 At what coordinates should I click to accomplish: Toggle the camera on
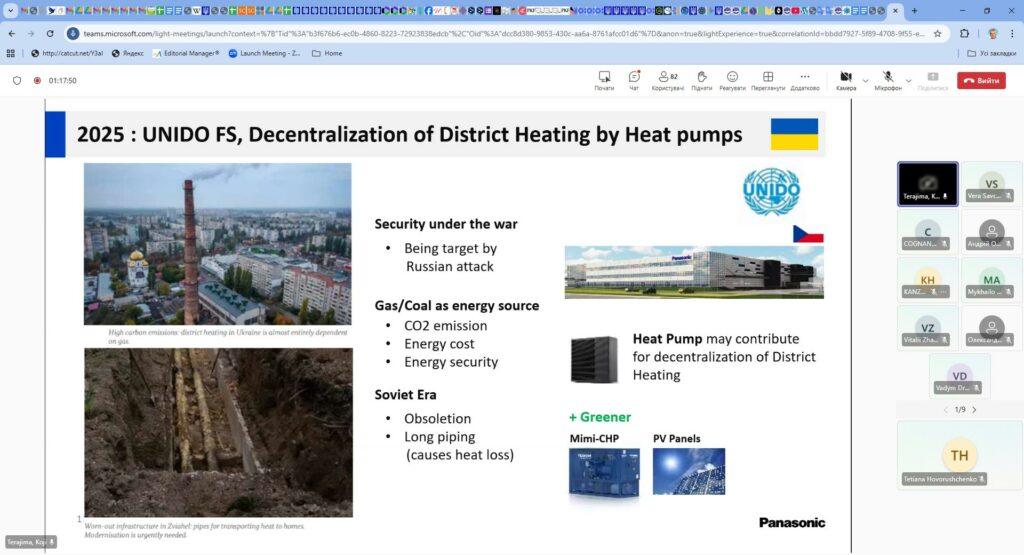point(845,80)
